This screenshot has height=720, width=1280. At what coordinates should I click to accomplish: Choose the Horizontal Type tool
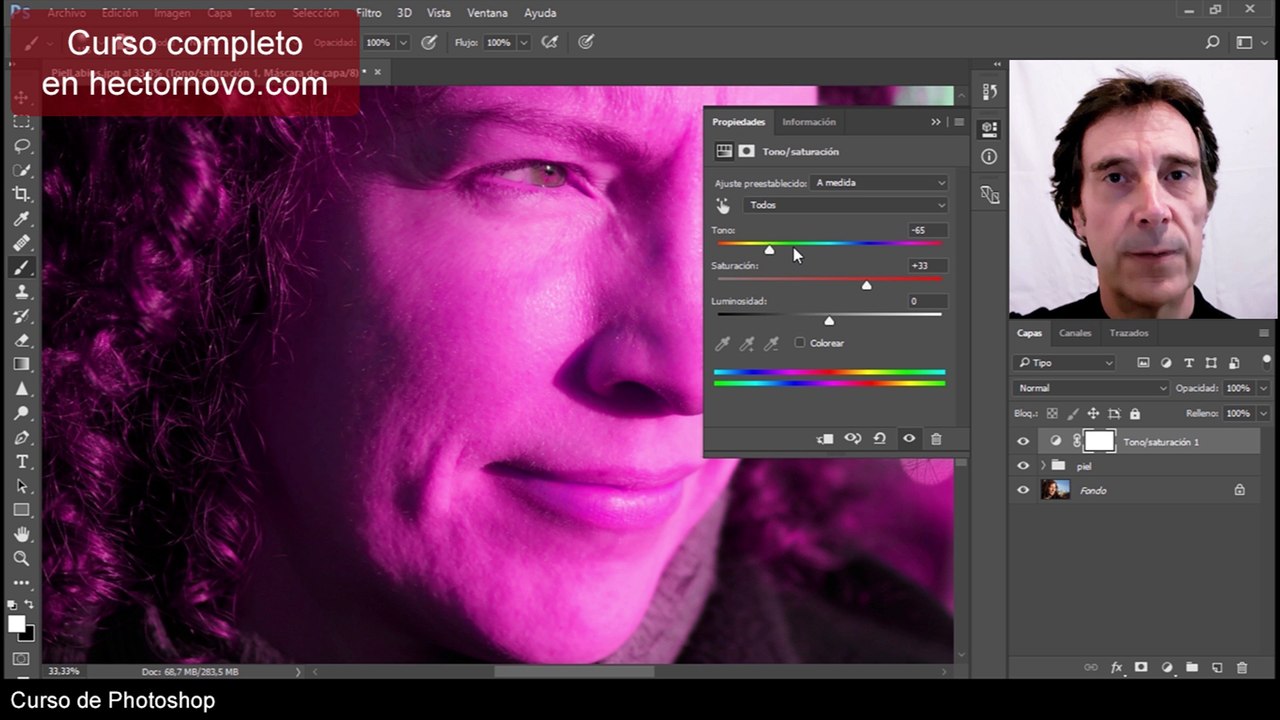(22, 462)
